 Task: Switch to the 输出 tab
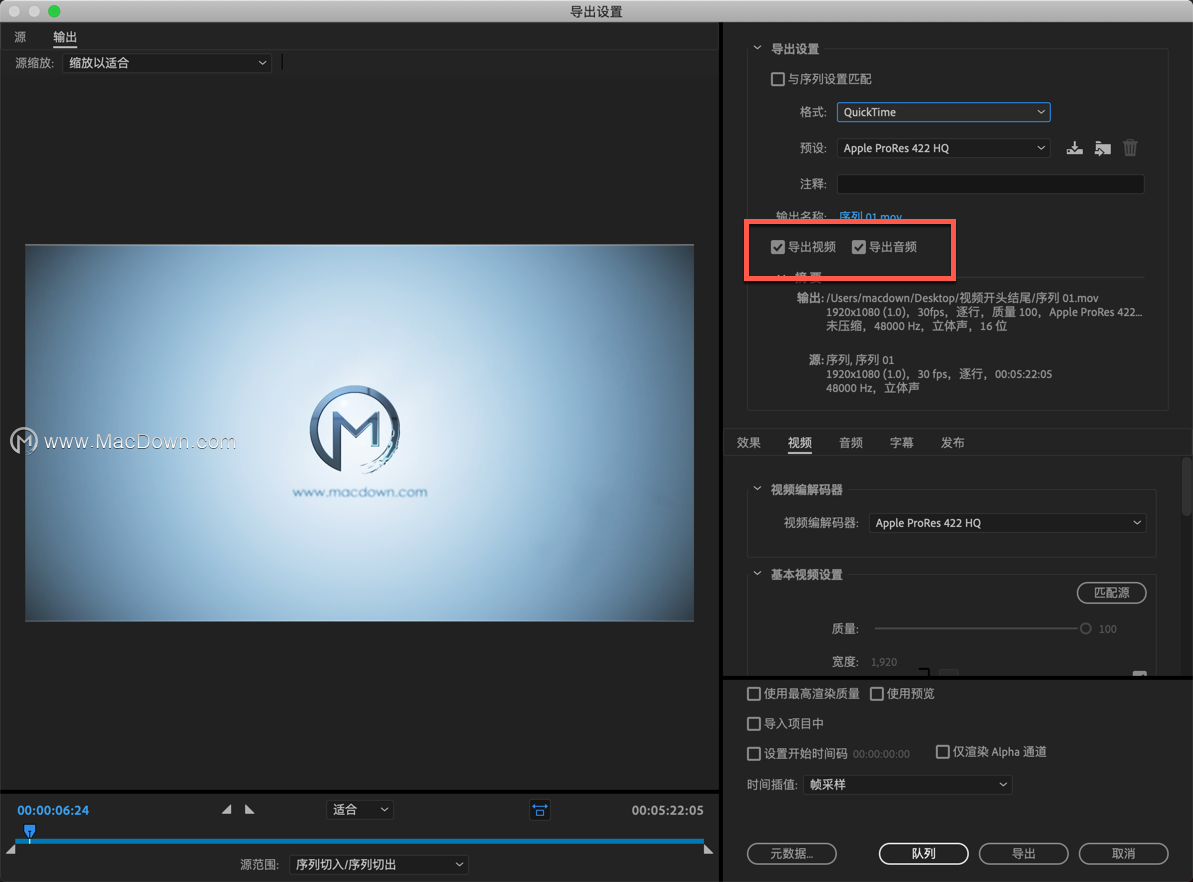(x=65, y=37)
